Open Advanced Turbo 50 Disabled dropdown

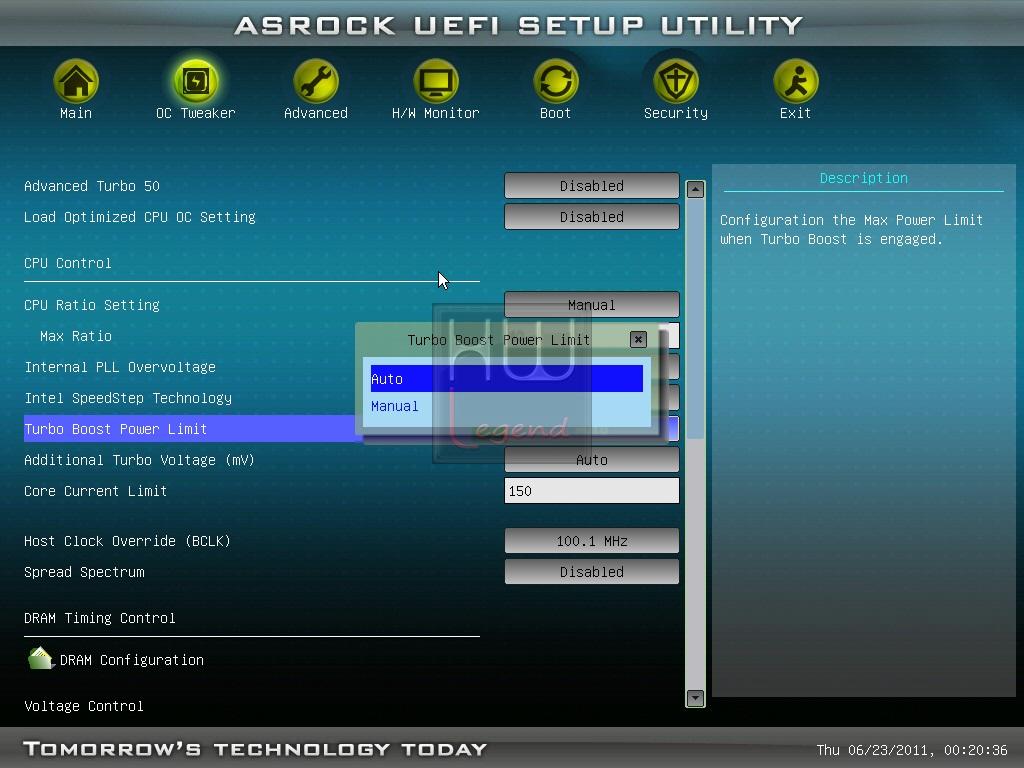(x=592, y=185)
